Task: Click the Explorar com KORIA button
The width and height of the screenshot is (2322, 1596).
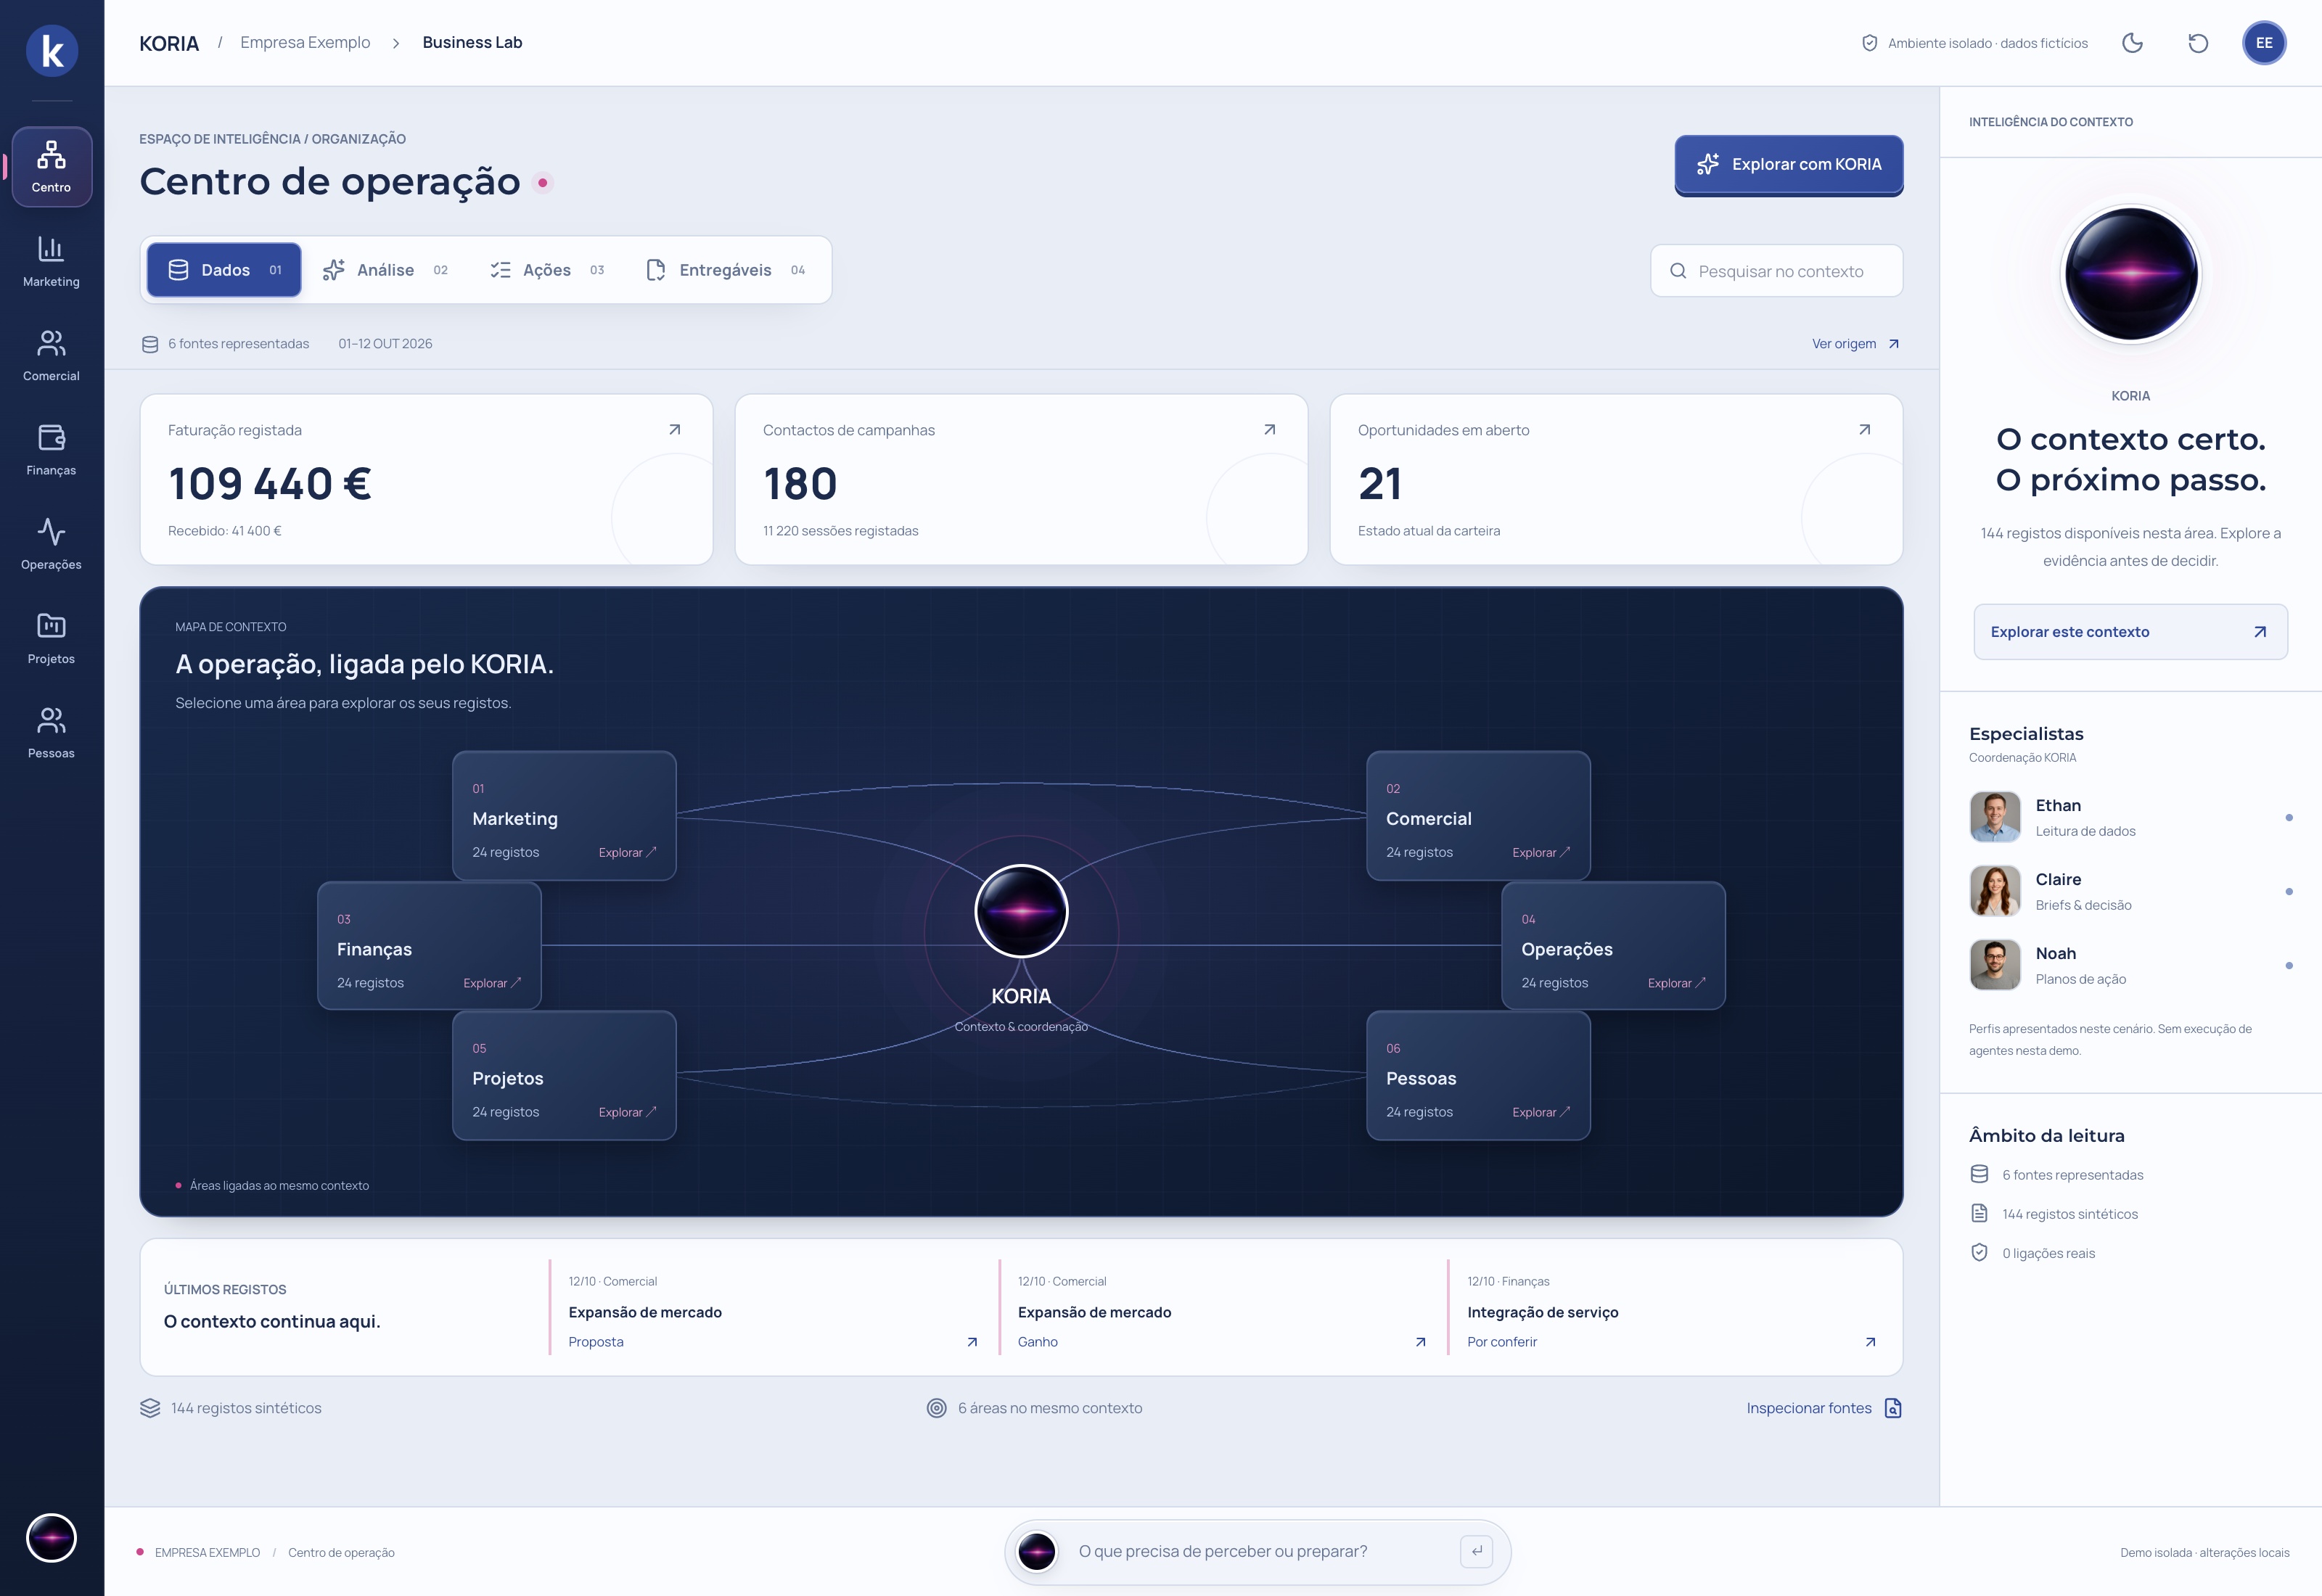Action: pyautogui.click(x=1789, y=164)
